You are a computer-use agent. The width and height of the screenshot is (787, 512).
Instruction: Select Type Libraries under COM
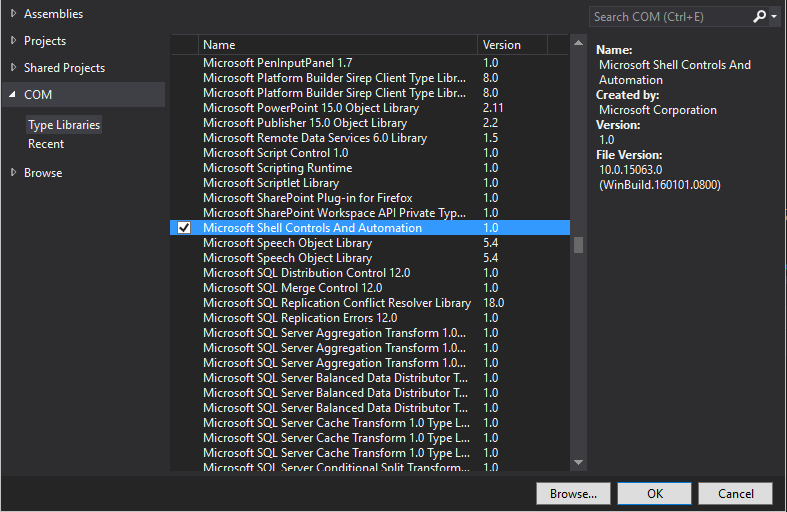[x=64, y=124]
